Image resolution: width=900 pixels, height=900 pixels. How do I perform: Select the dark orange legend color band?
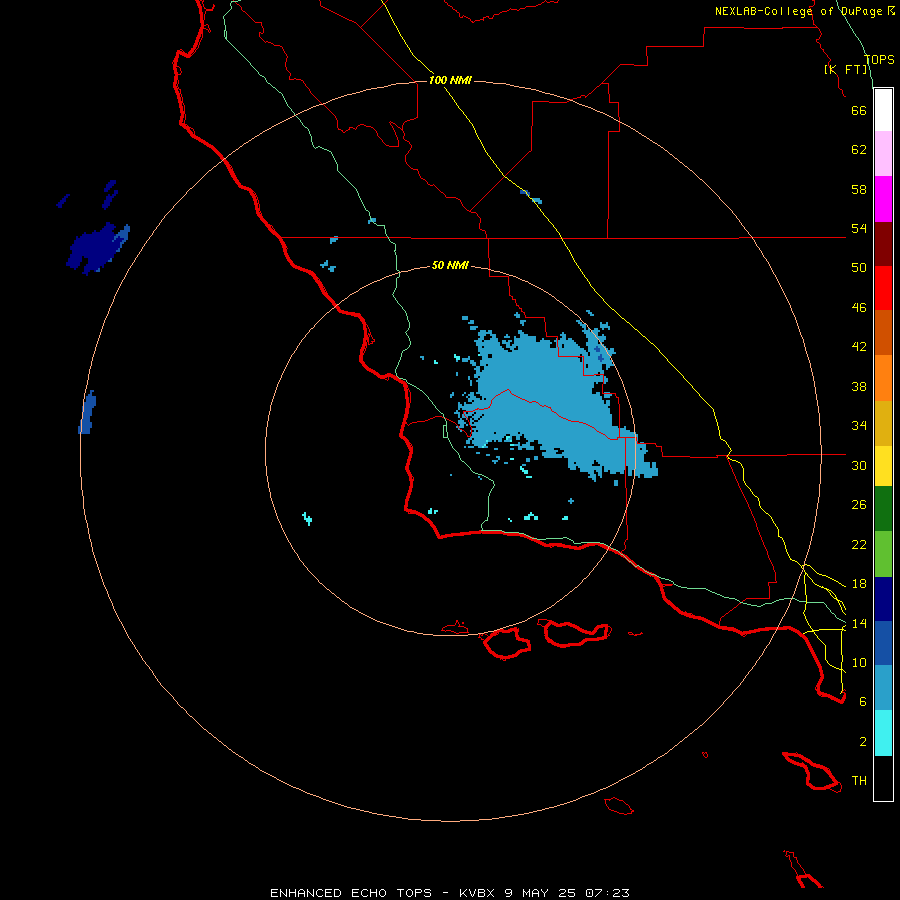tap(883, 332)
